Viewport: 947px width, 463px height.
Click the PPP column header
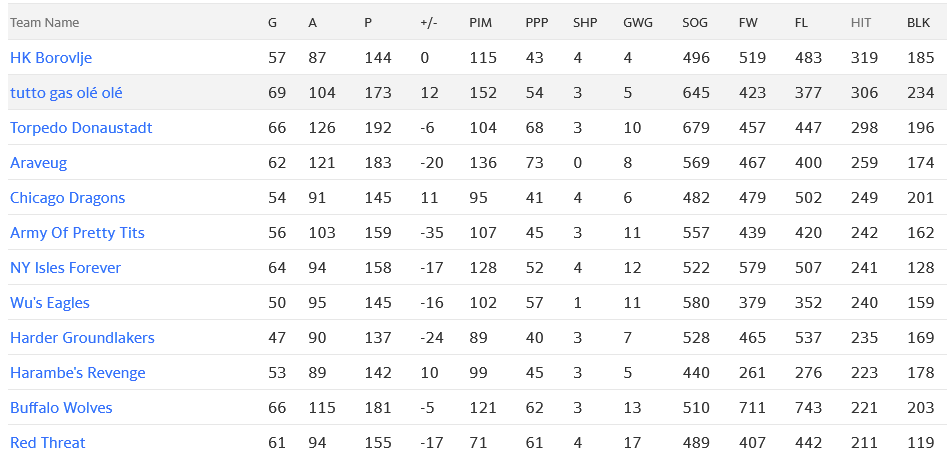537,22
